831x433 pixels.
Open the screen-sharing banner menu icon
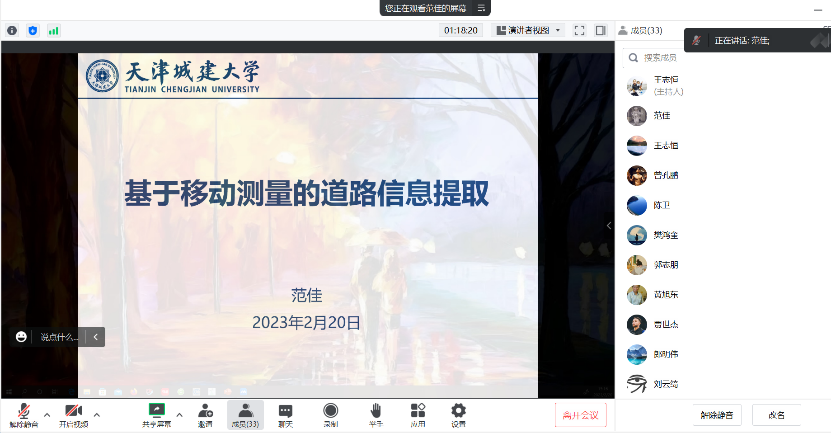[481, 8]
